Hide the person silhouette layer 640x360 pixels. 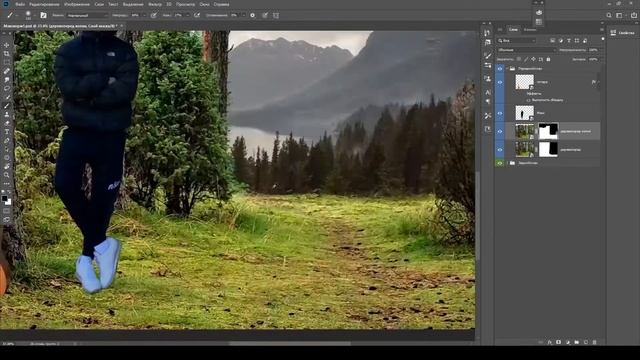click(500, 113)
